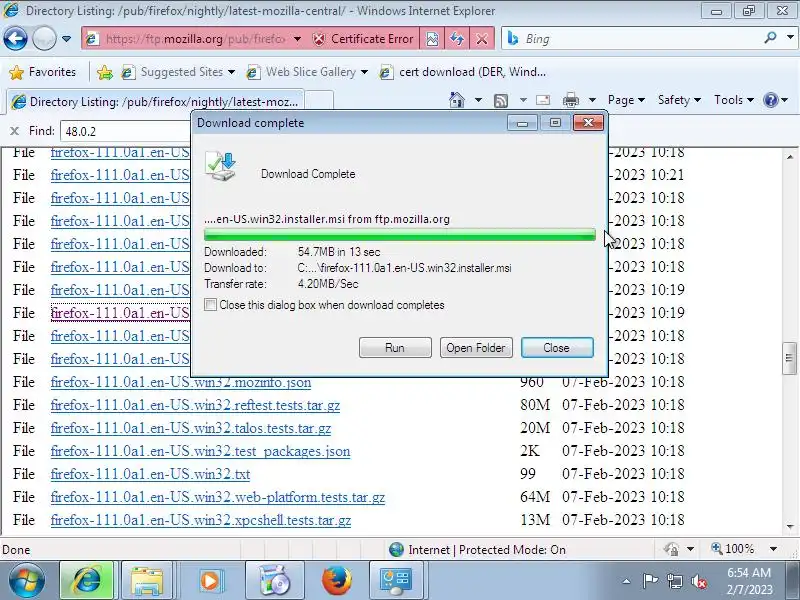
Task: Open firefox win32.txt link
Action: click(x=151, y=474)
